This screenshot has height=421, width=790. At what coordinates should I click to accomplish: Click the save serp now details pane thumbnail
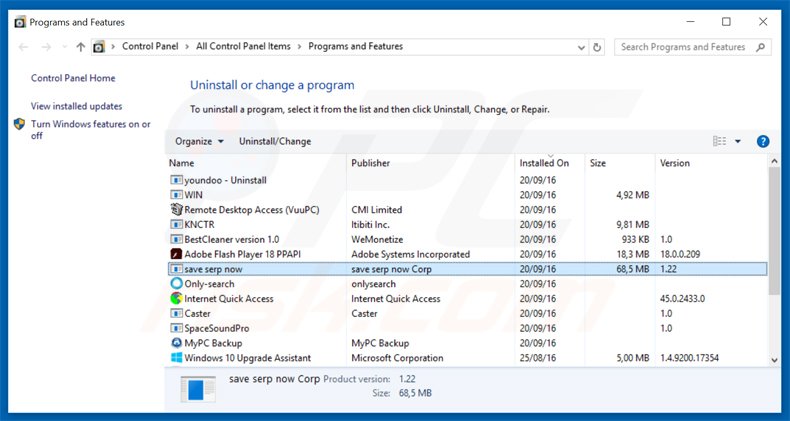[198, 389]
